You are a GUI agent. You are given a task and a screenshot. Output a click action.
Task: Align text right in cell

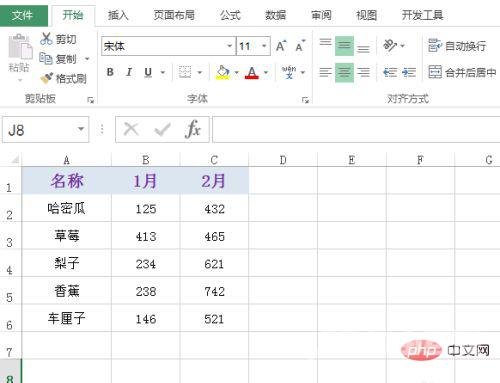(x=363, y=72)
